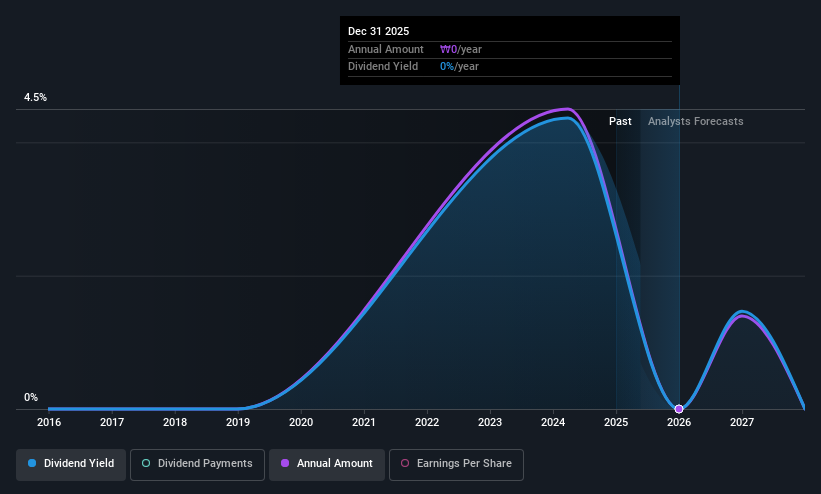Click the pink Earnings Per Share legend circle
Viewport: 821px width, 494px height.
[x=405, y=463]
